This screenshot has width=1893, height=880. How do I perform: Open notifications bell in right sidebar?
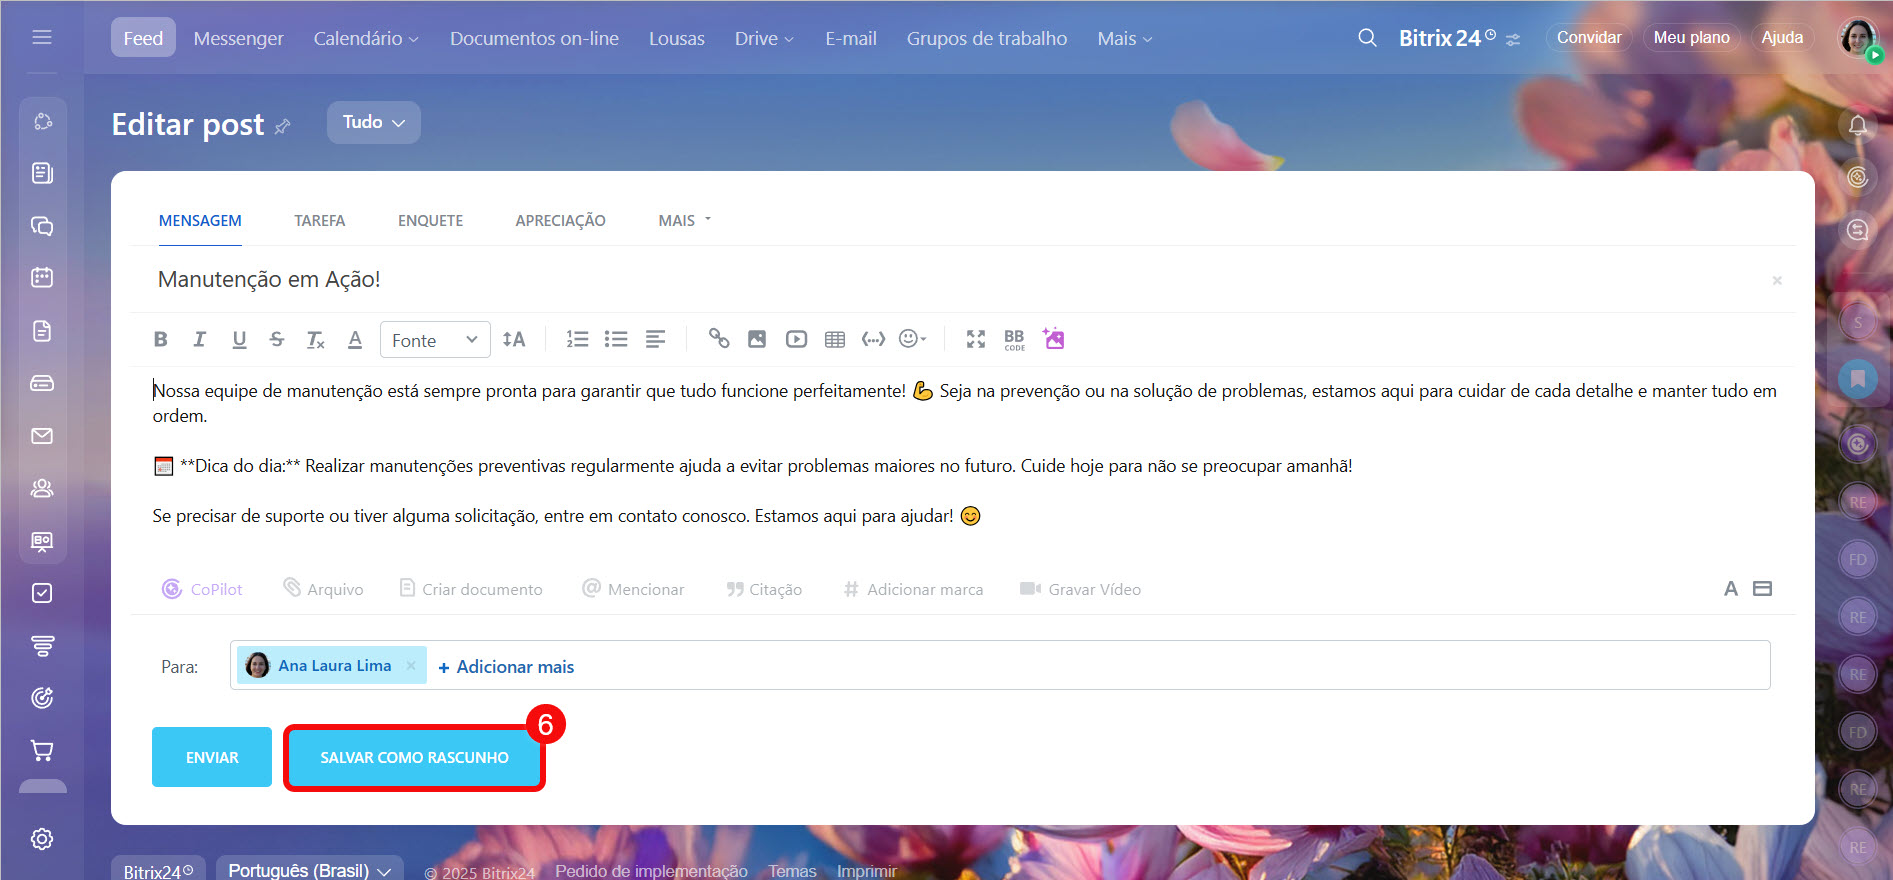(x=1857, y=126)
